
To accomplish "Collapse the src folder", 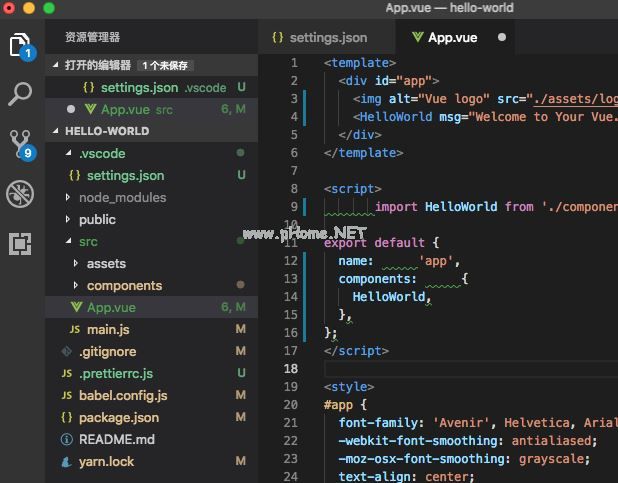I will point(69,241).
